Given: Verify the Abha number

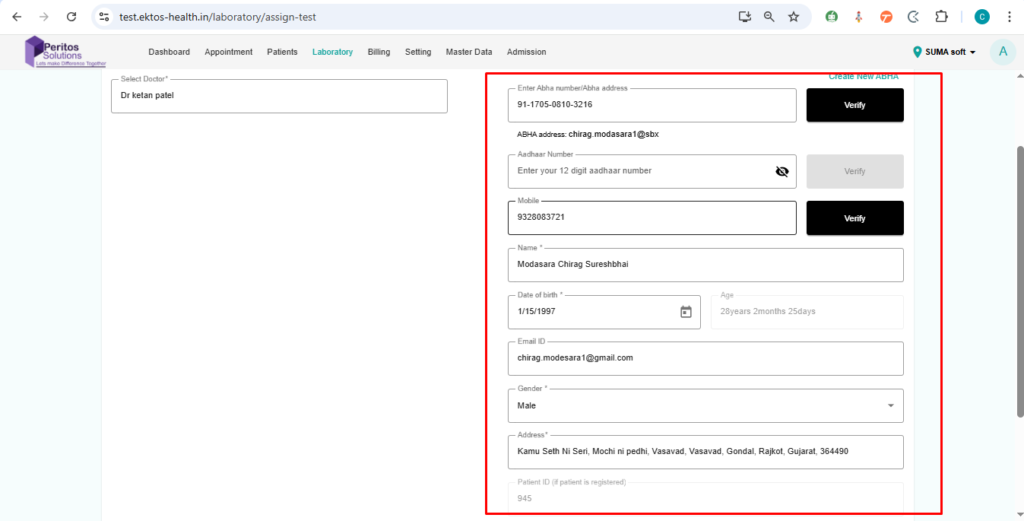Looking at the screenshot, I should (x=854, y=105).
